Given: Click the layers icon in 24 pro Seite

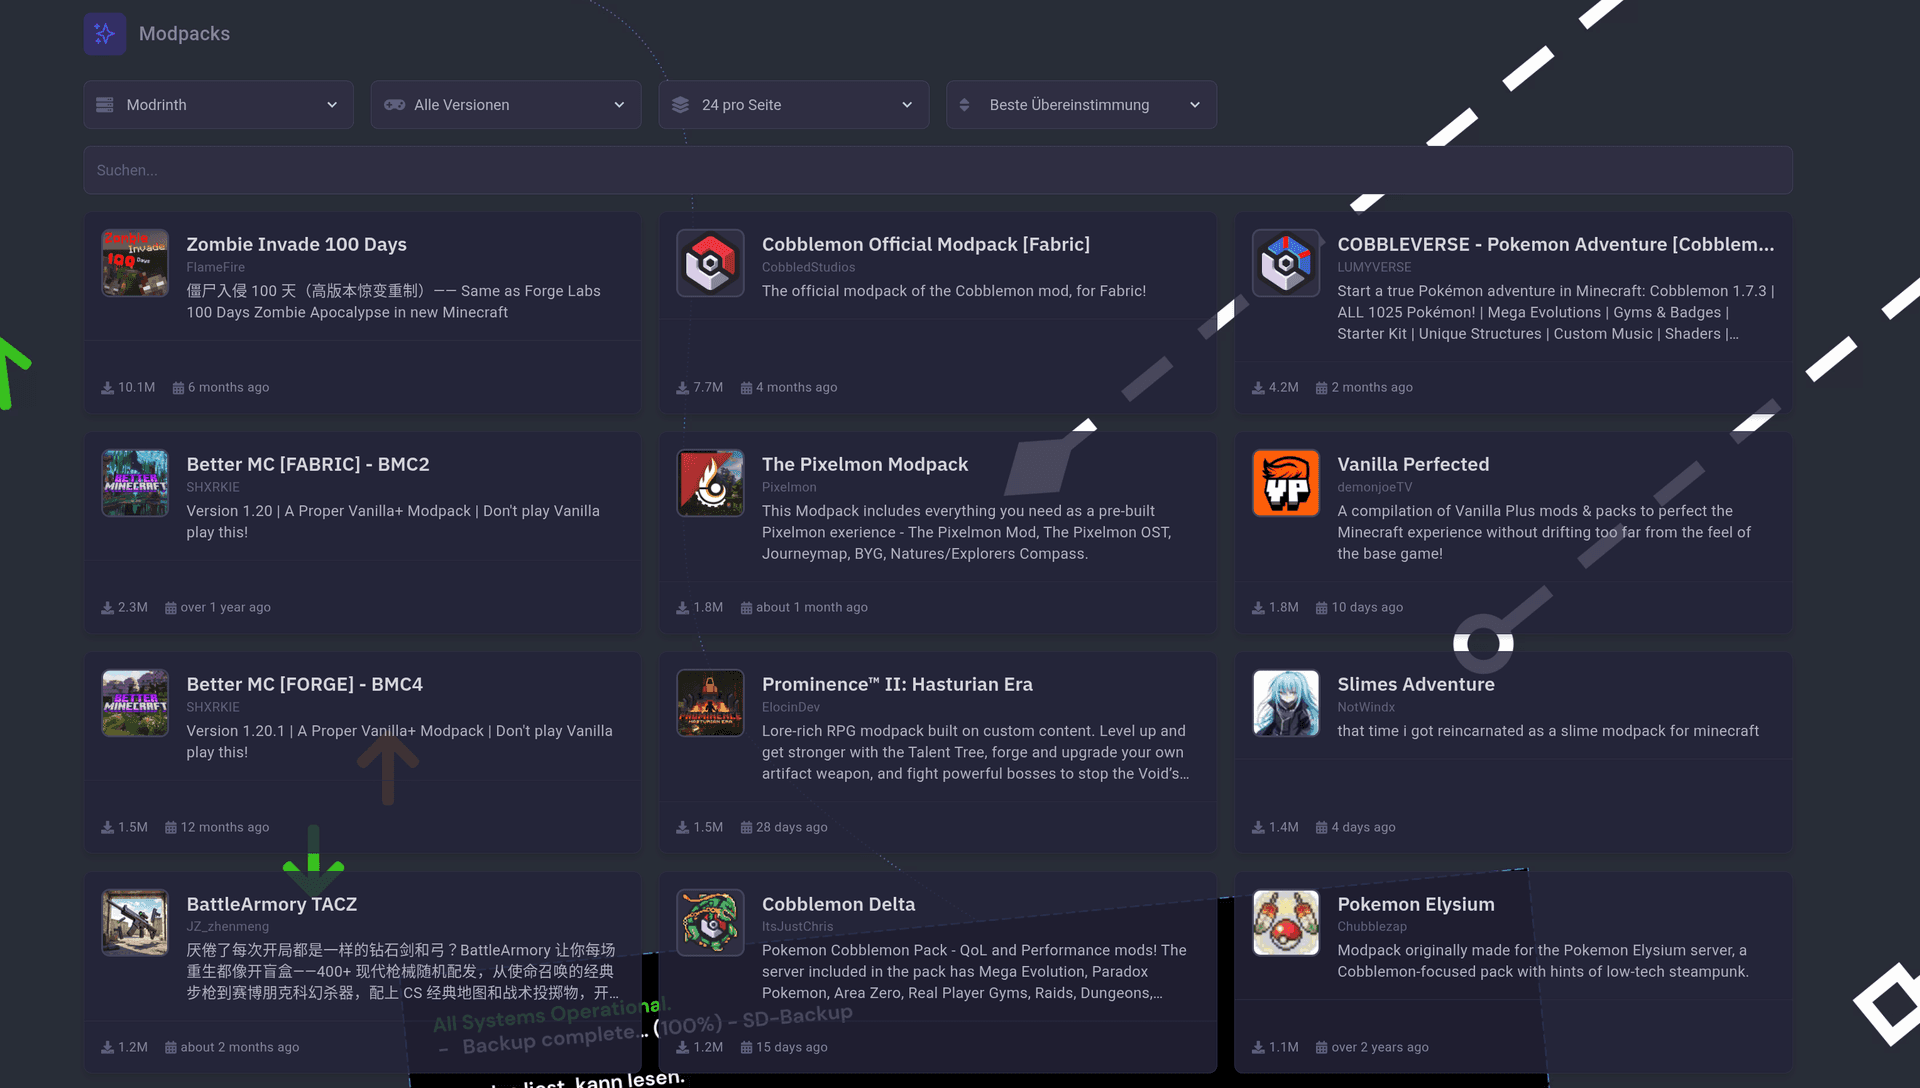Looking at the screenshot, I should pos(680,105).
